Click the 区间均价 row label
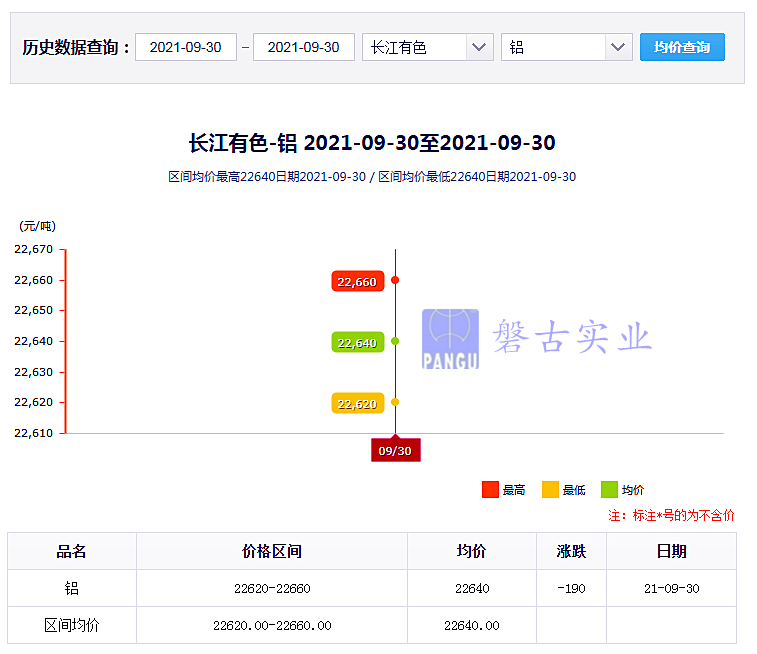This screenshot has height=654, width=757. pos(71,626)
